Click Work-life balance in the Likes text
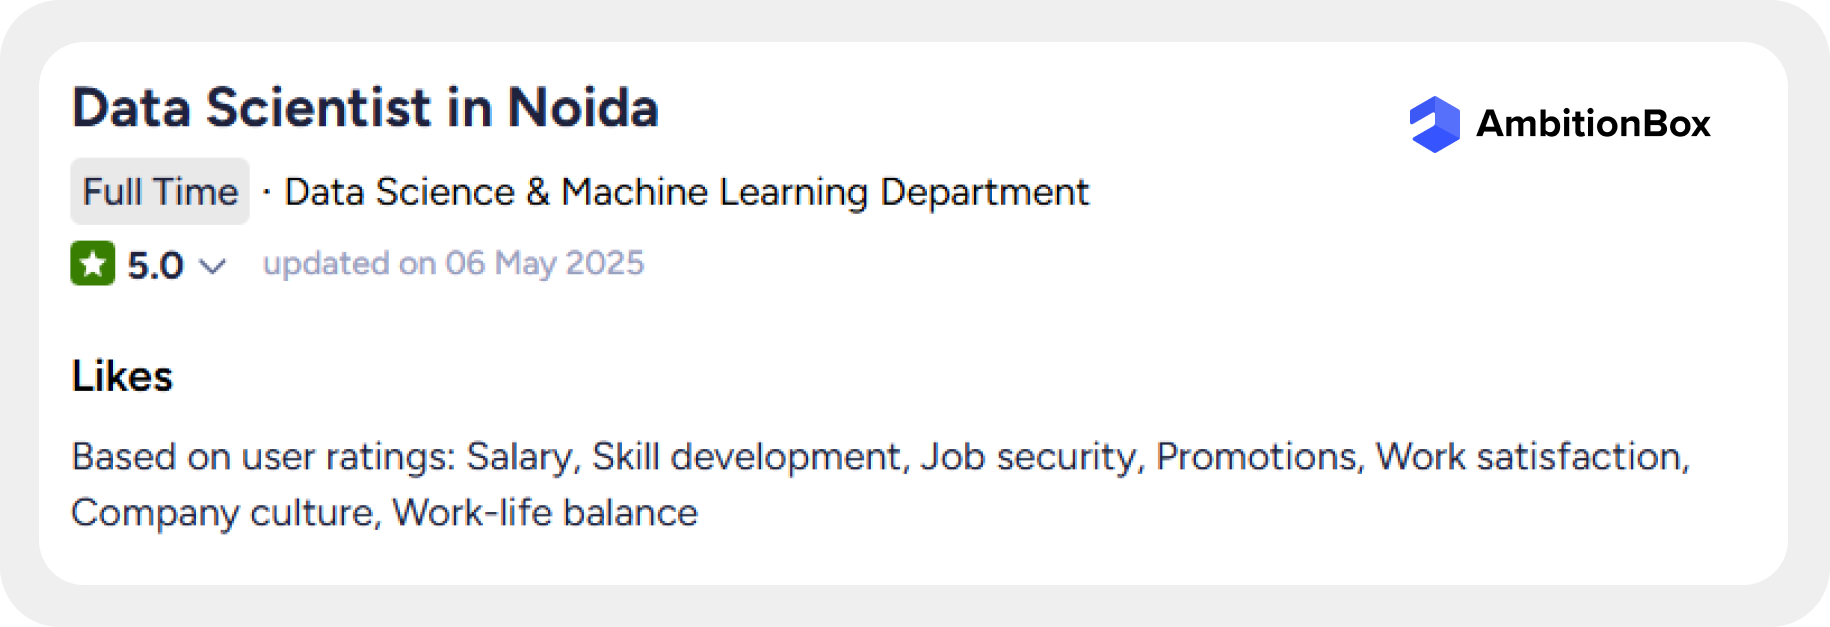This screenshot has height=627, width=1830. point(545,513)
